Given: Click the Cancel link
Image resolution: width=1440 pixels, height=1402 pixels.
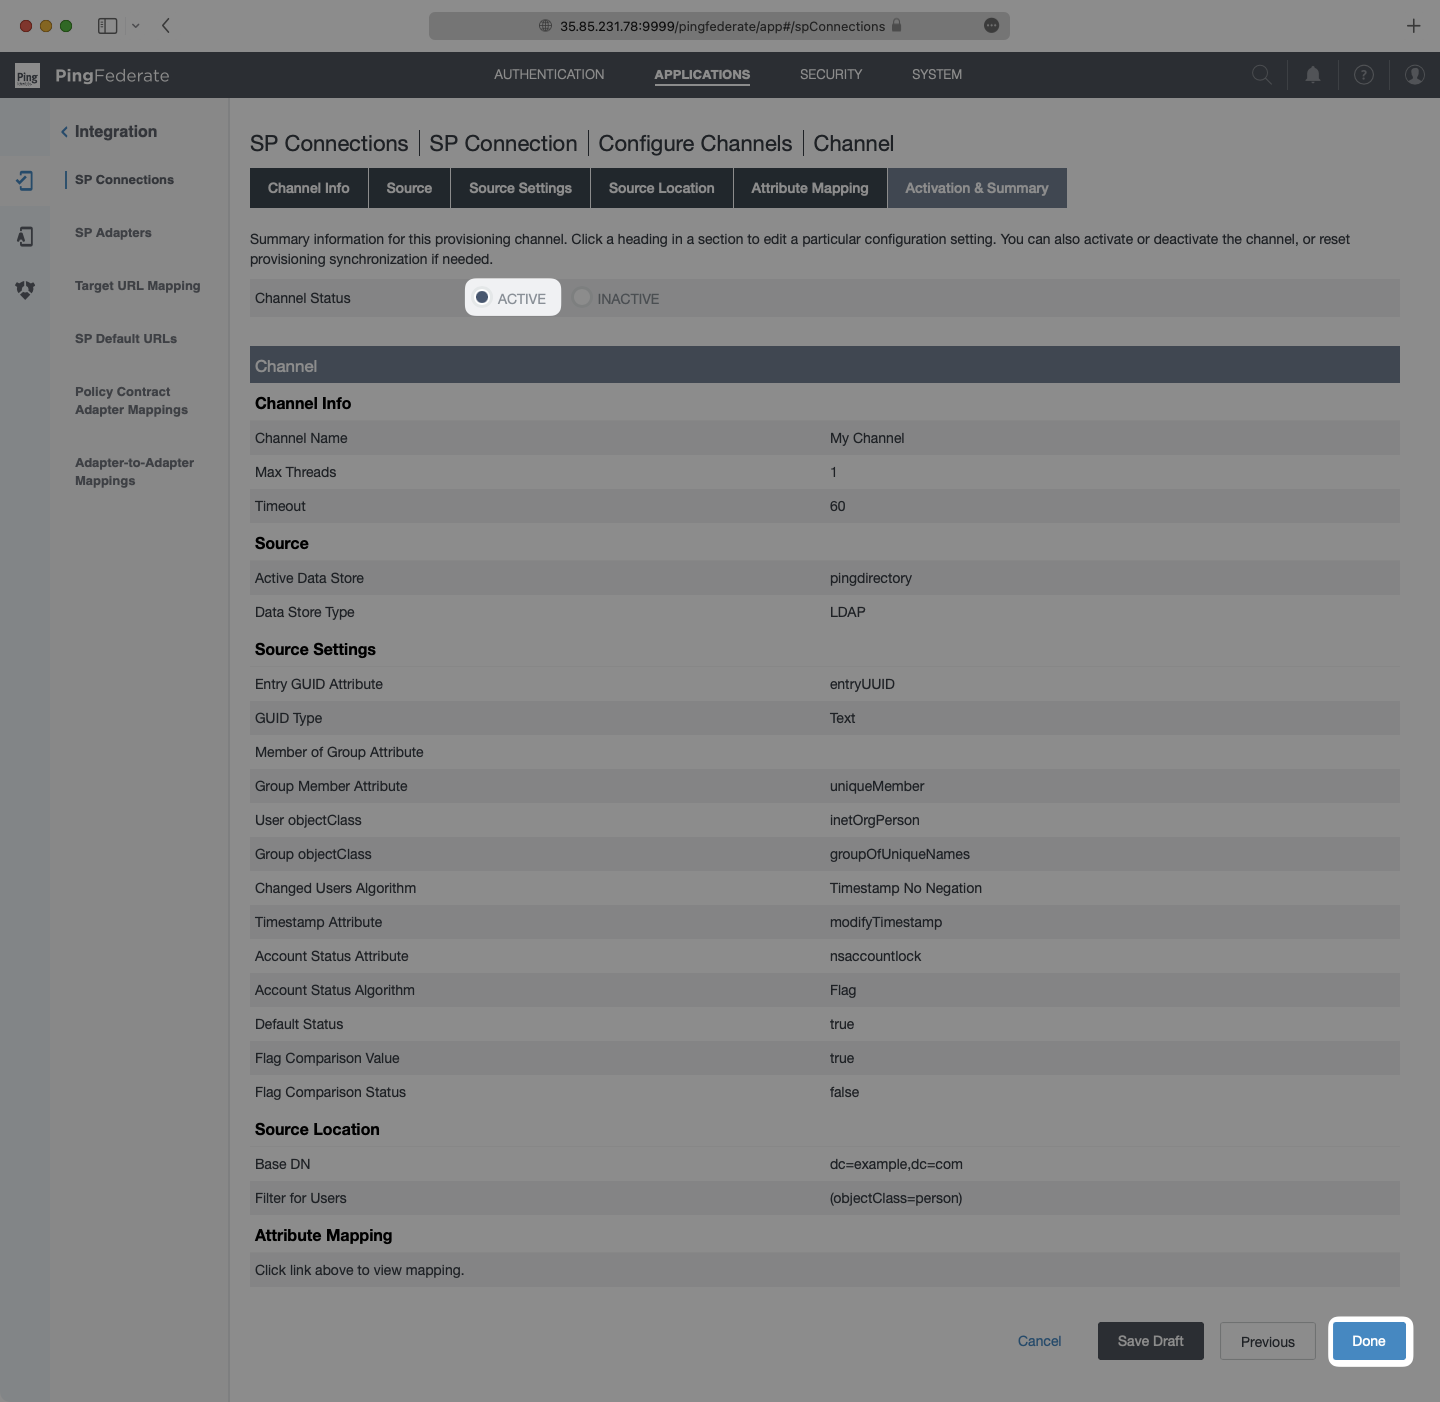Looking at the screenshot, I should click(x=1039, y=1341).
